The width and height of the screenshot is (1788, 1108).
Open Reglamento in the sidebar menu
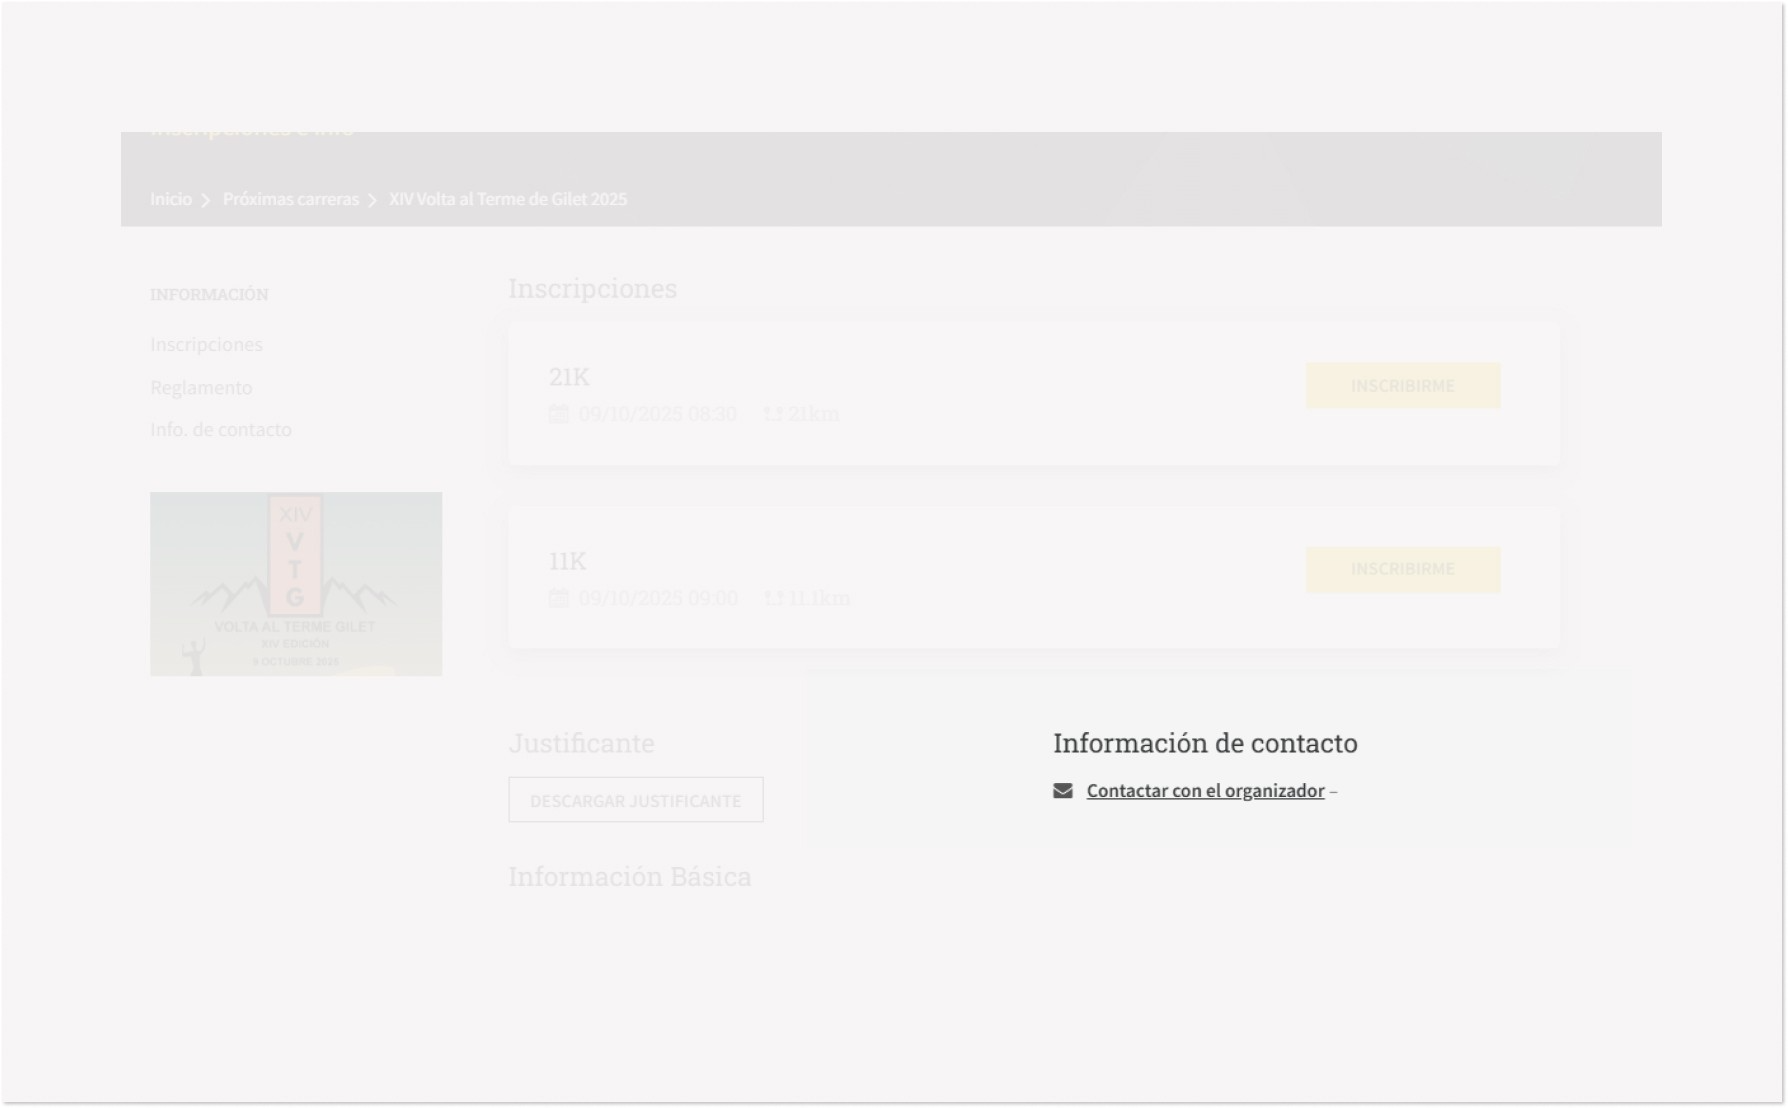201,387
